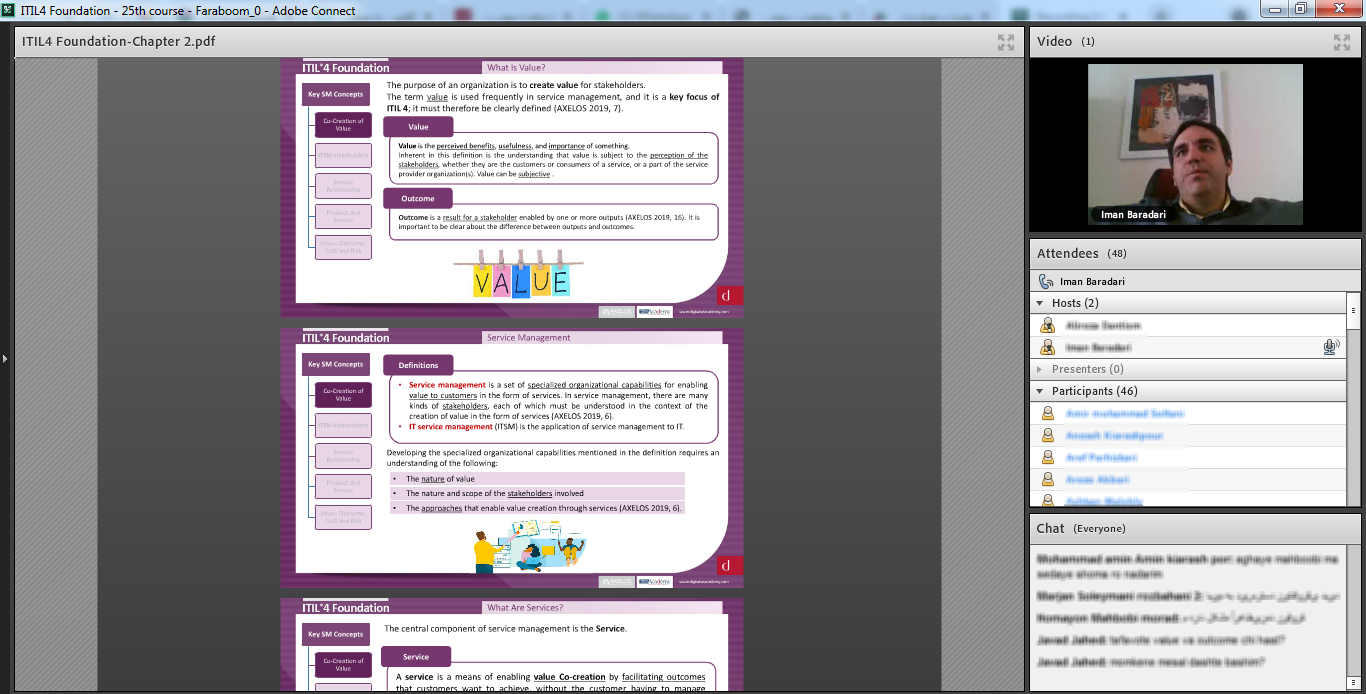The width and height of the screenshot is (1366, 694).
Task: Click the chat message asking about value va outcome
Action: click(x=1160, y=640)
